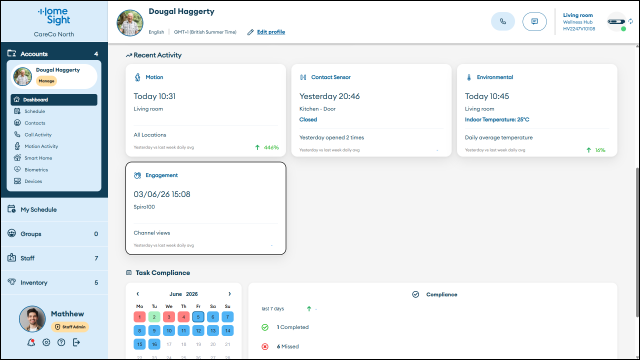
Task: Open the Environmental card
Action: point(537,110)
